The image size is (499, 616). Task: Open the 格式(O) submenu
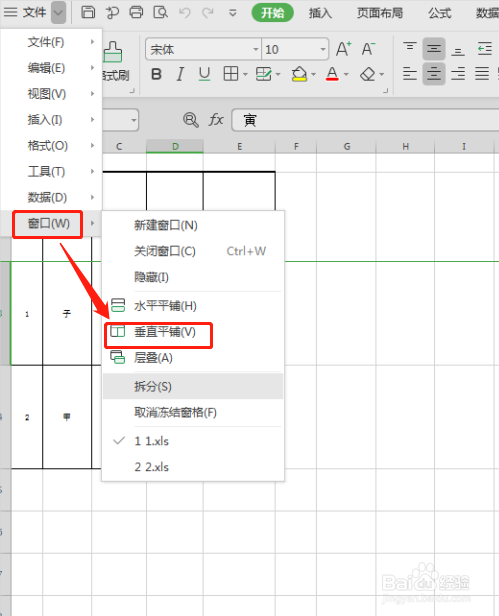click(x=51, y=146)
